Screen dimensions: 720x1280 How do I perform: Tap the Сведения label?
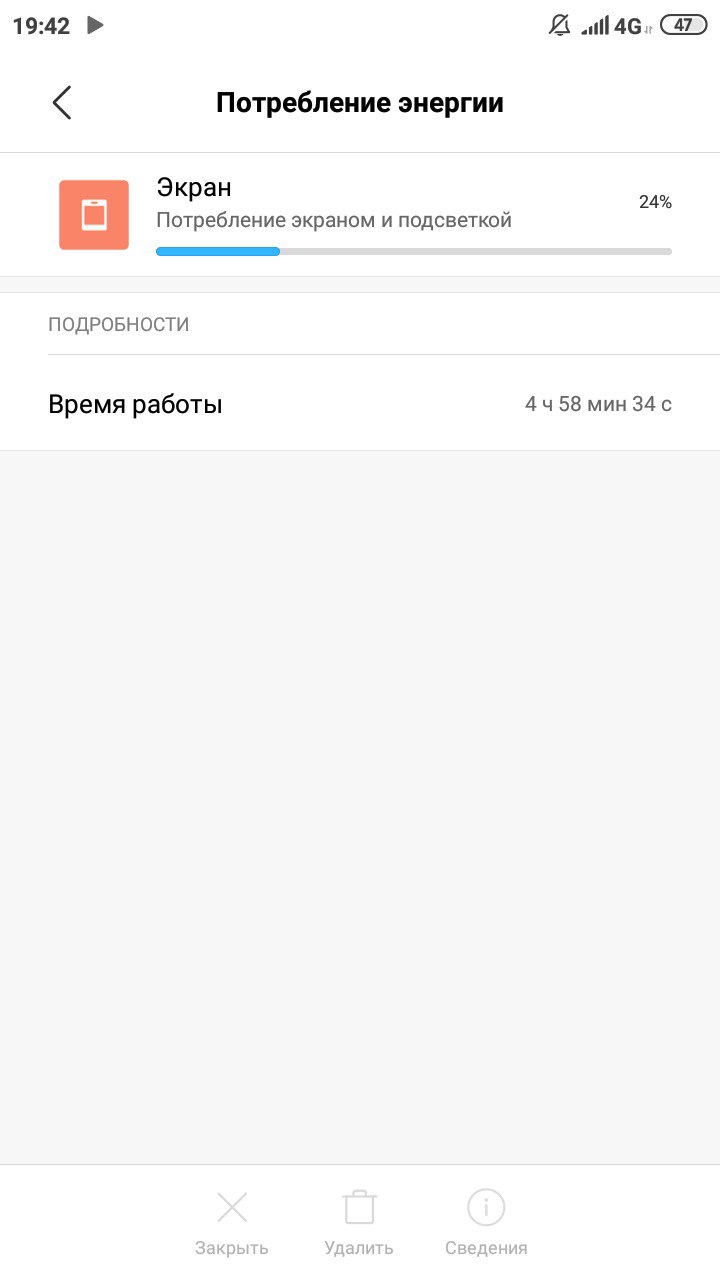coord(486,1248)
